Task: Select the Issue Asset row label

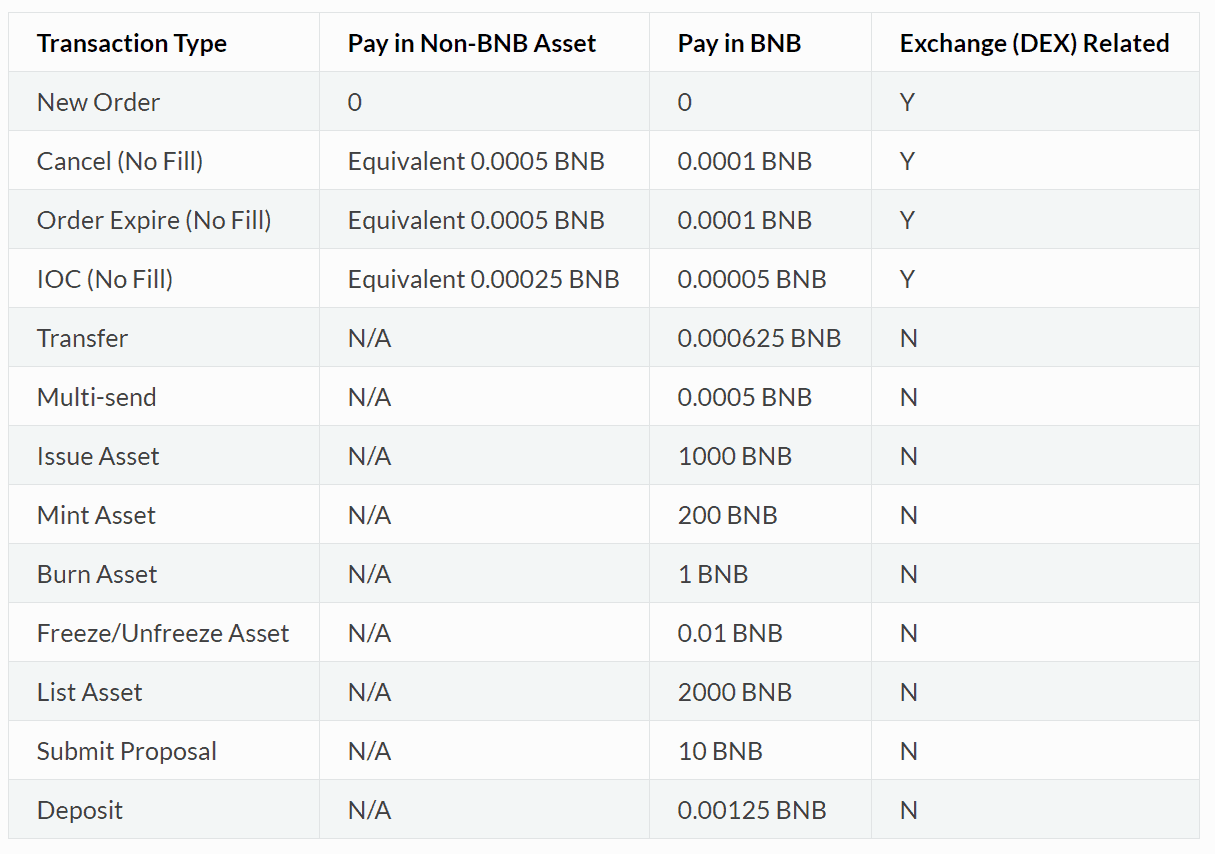Action: pyautogui.click(x=98, y=456)
